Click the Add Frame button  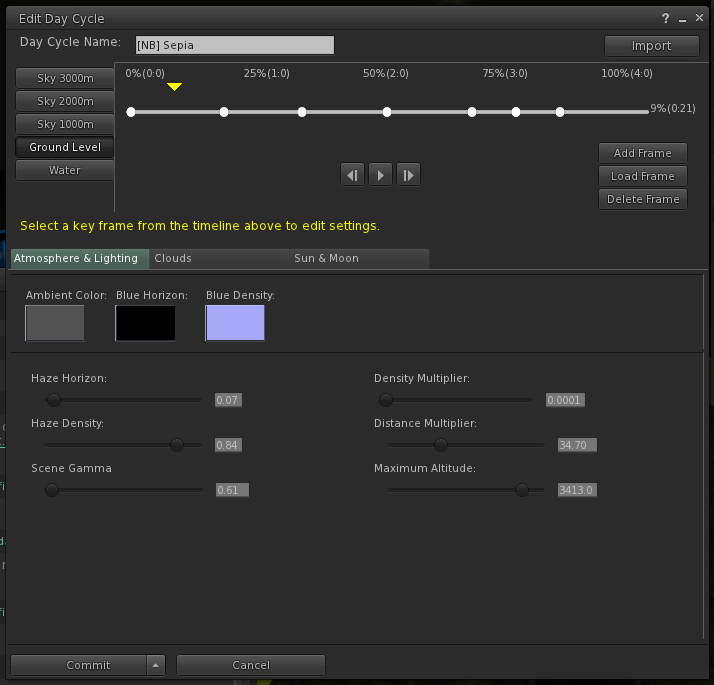tap(643, 153)
